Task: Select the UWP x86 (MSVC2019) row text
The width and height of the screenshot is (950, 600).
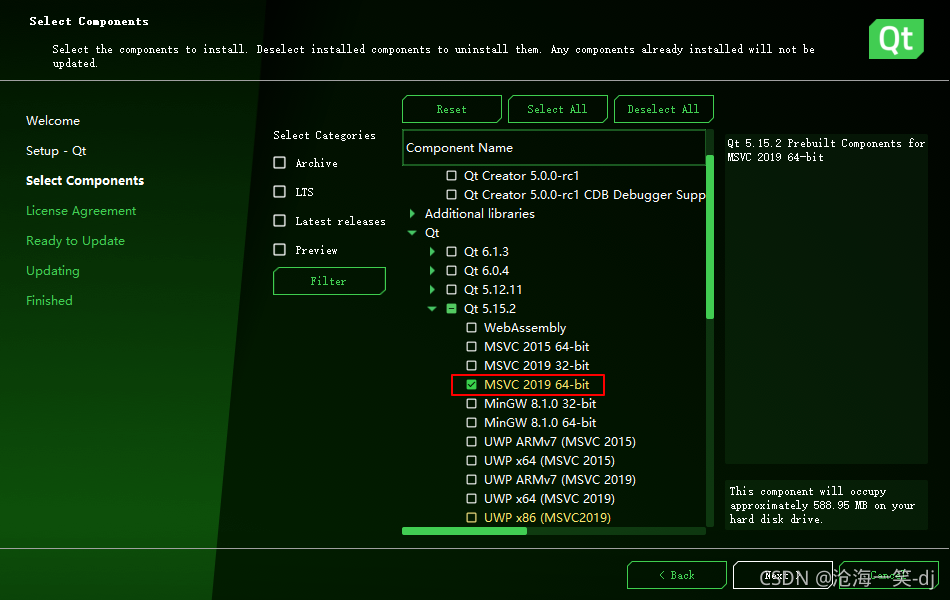Action: (x=547, y=518)
